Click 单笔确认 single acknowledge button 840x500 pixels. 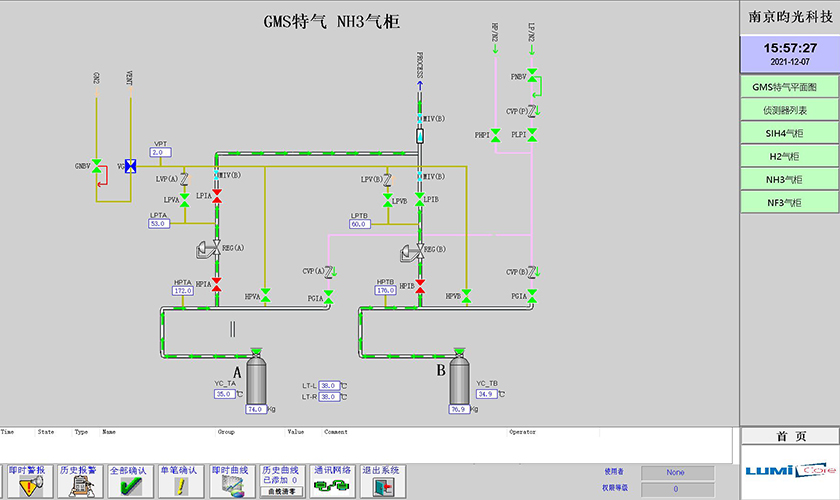click(x=181, y=481)
